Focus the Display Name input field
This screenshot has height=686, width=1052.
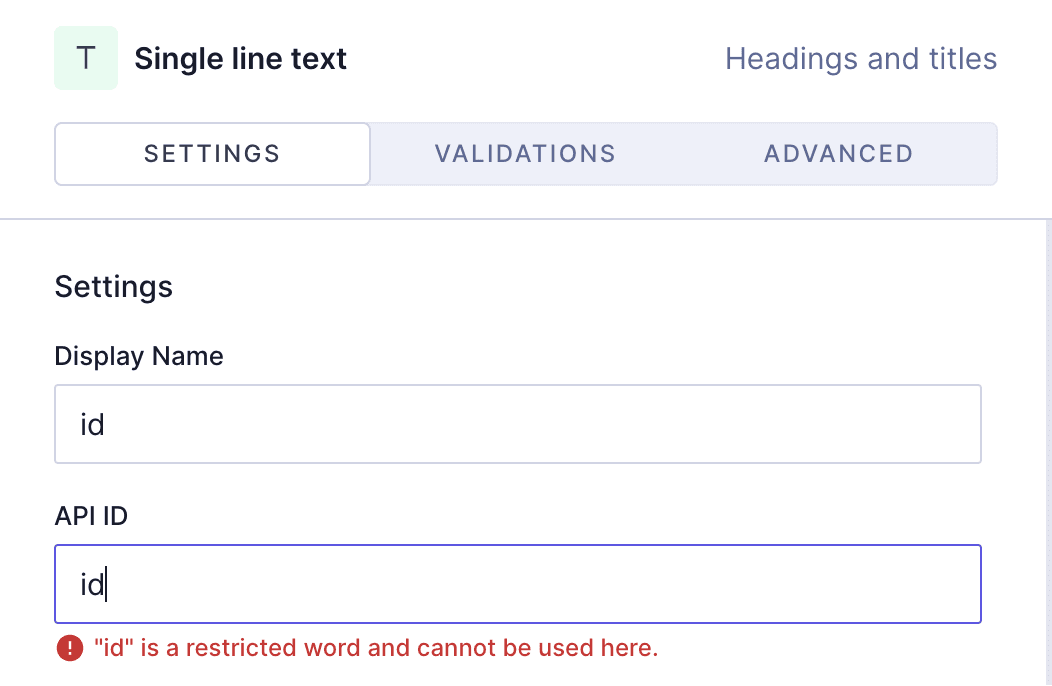(518, 423)
